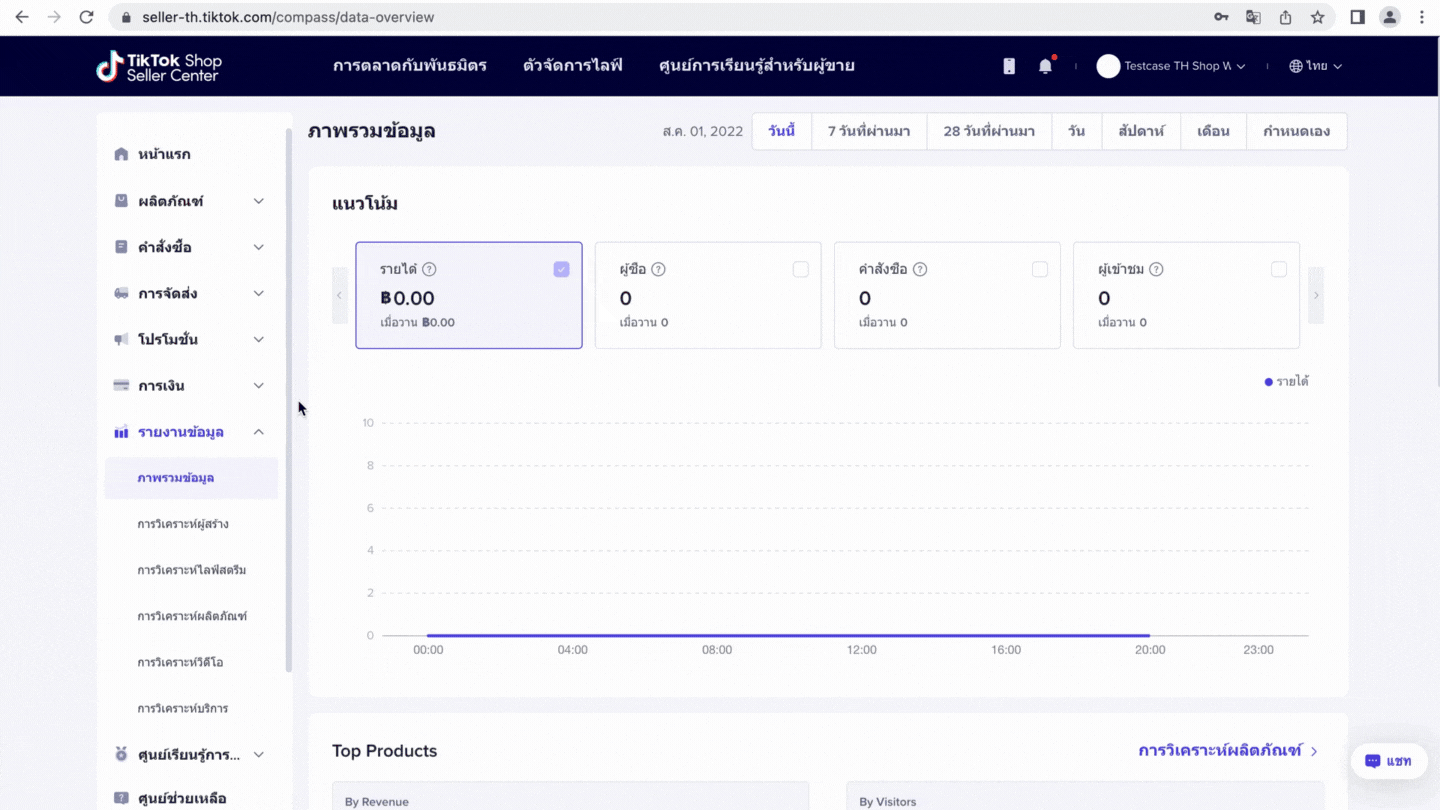The width and height of the screenshot is (1440, 810).
Task: Reload the page with browser refresh icon
Action: 86,17
